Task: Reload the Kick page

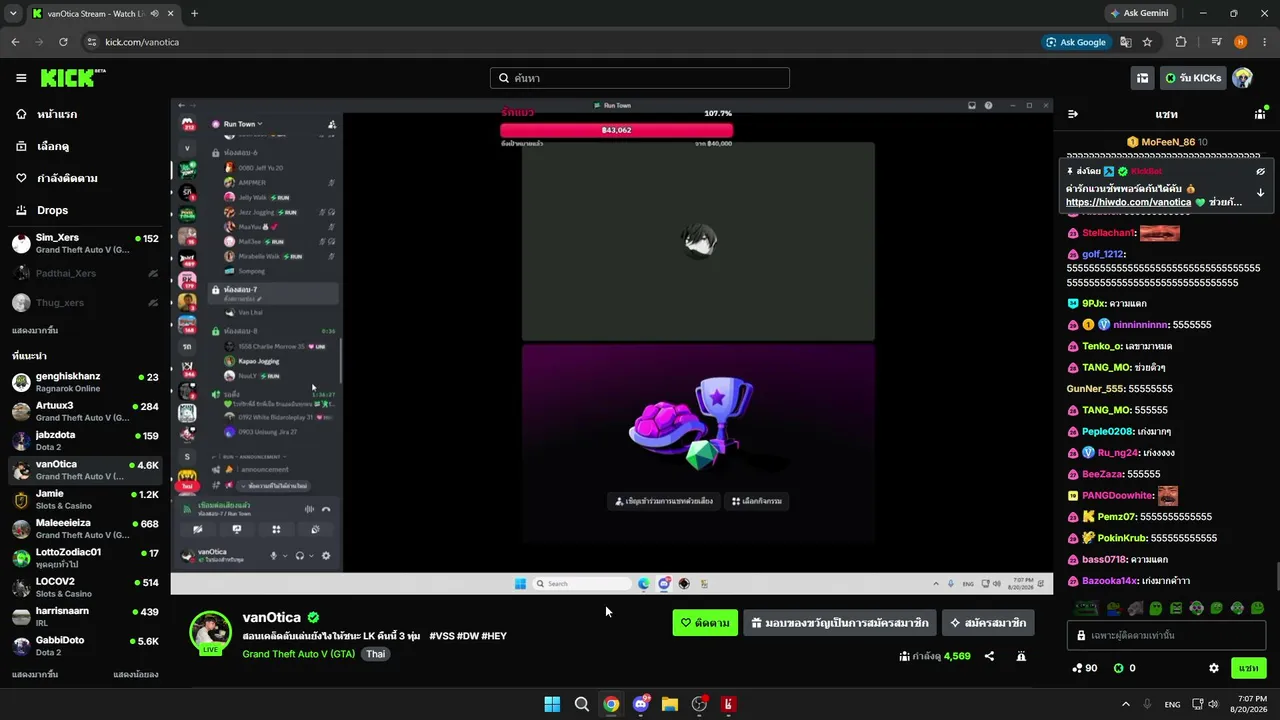Action: tap(63, 42)
